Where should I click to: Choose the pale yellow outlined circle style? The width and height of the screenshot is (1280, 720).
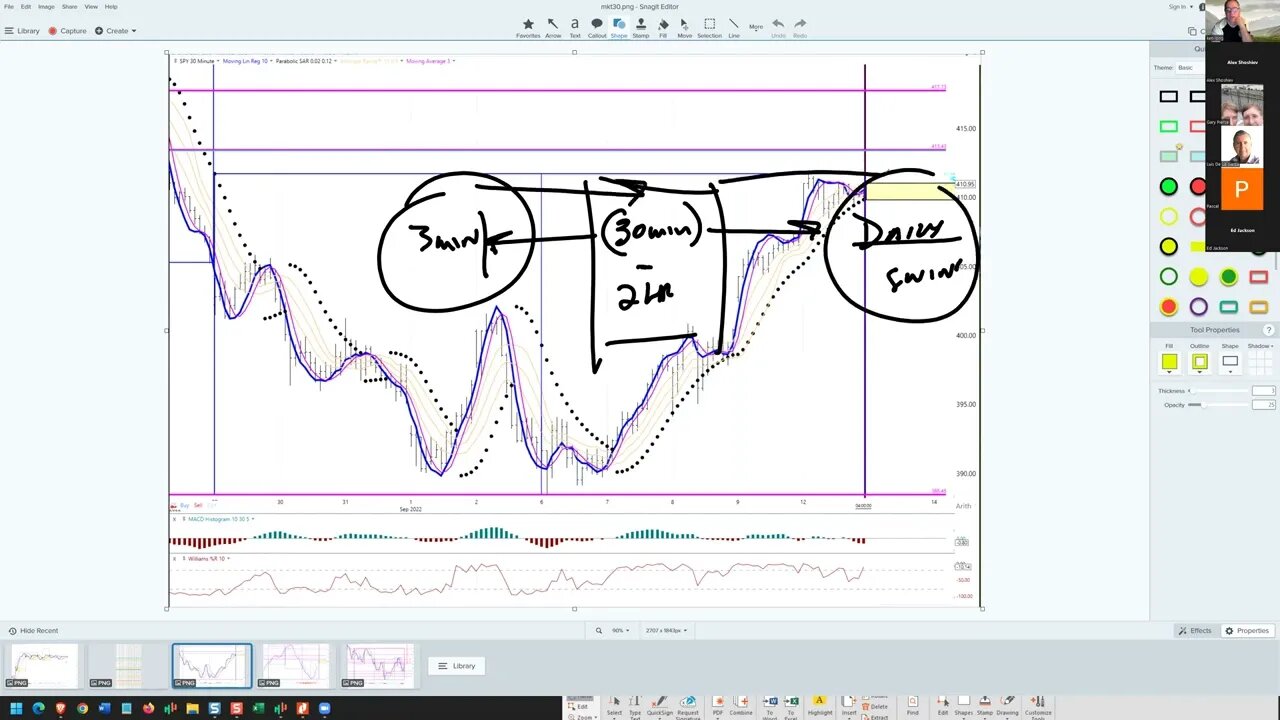[1168, 217]
